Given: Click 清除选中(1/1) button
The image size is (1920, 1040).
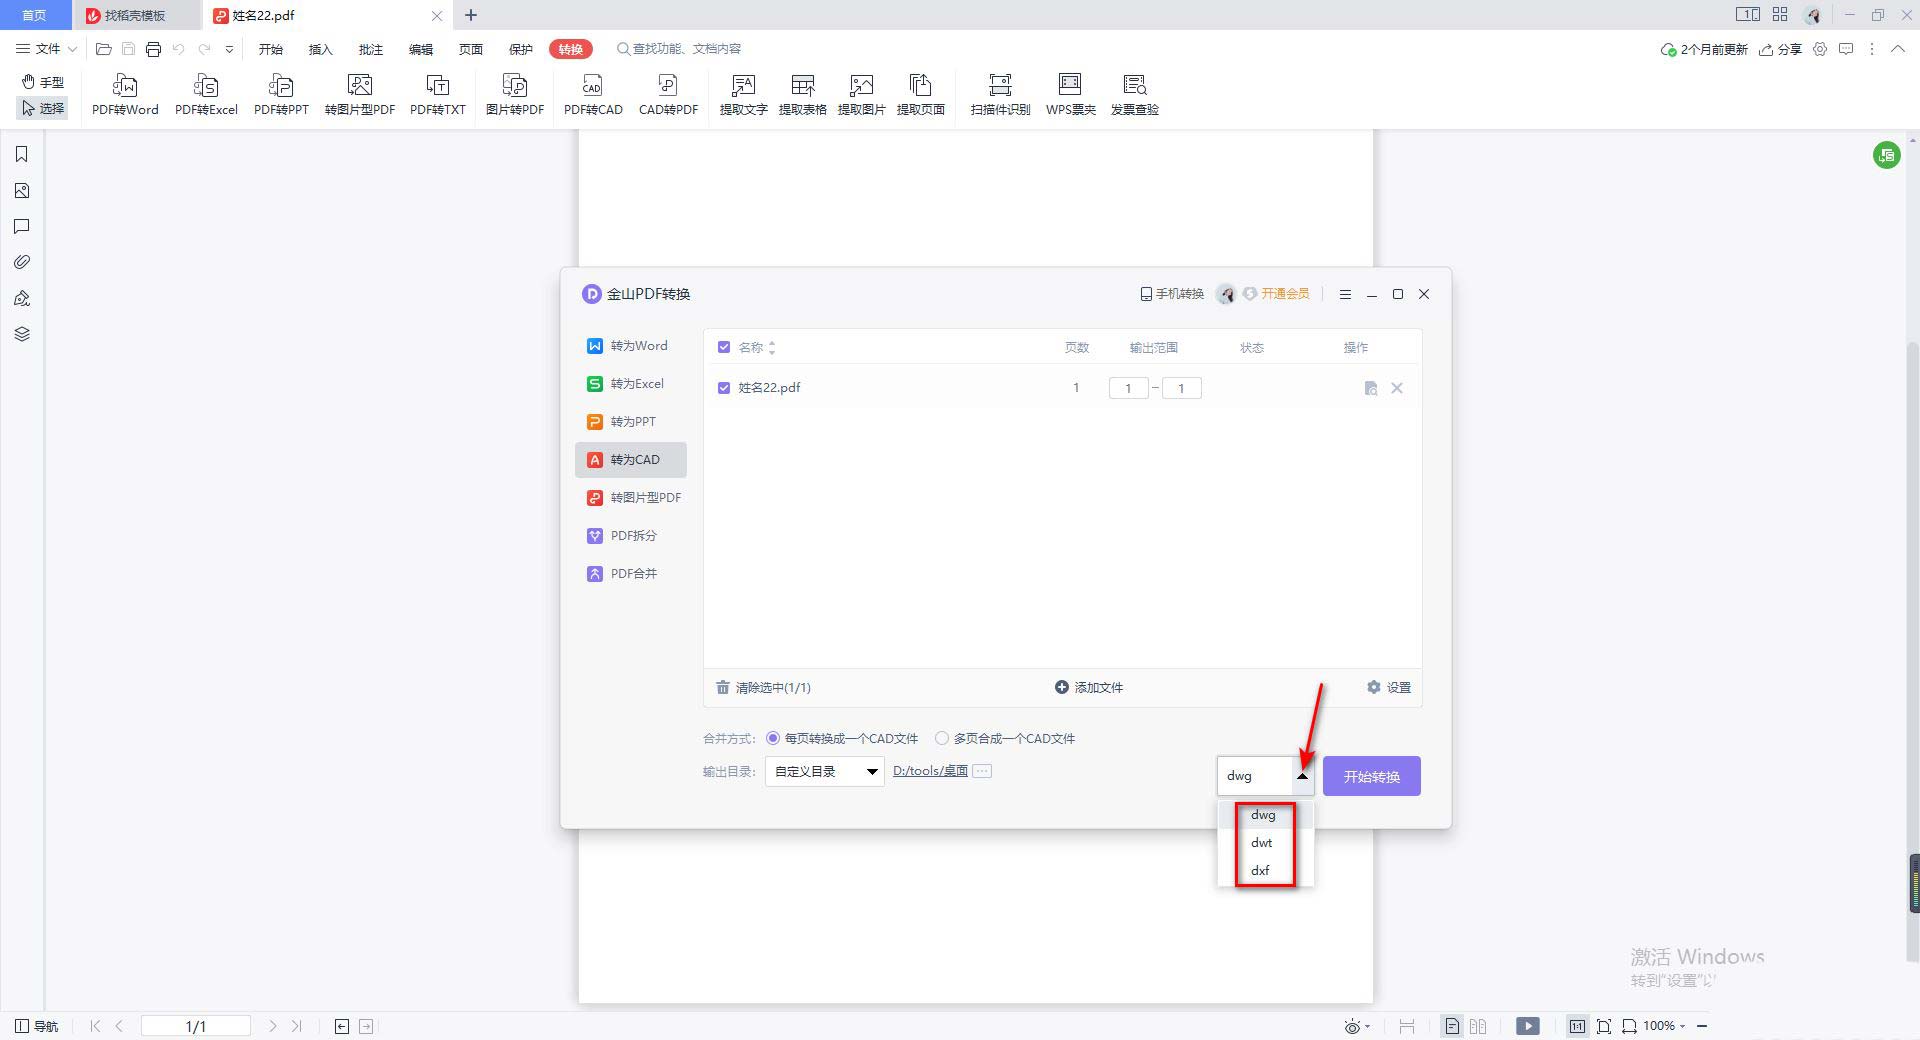Looking at the screenshot, I should (763, 688).
